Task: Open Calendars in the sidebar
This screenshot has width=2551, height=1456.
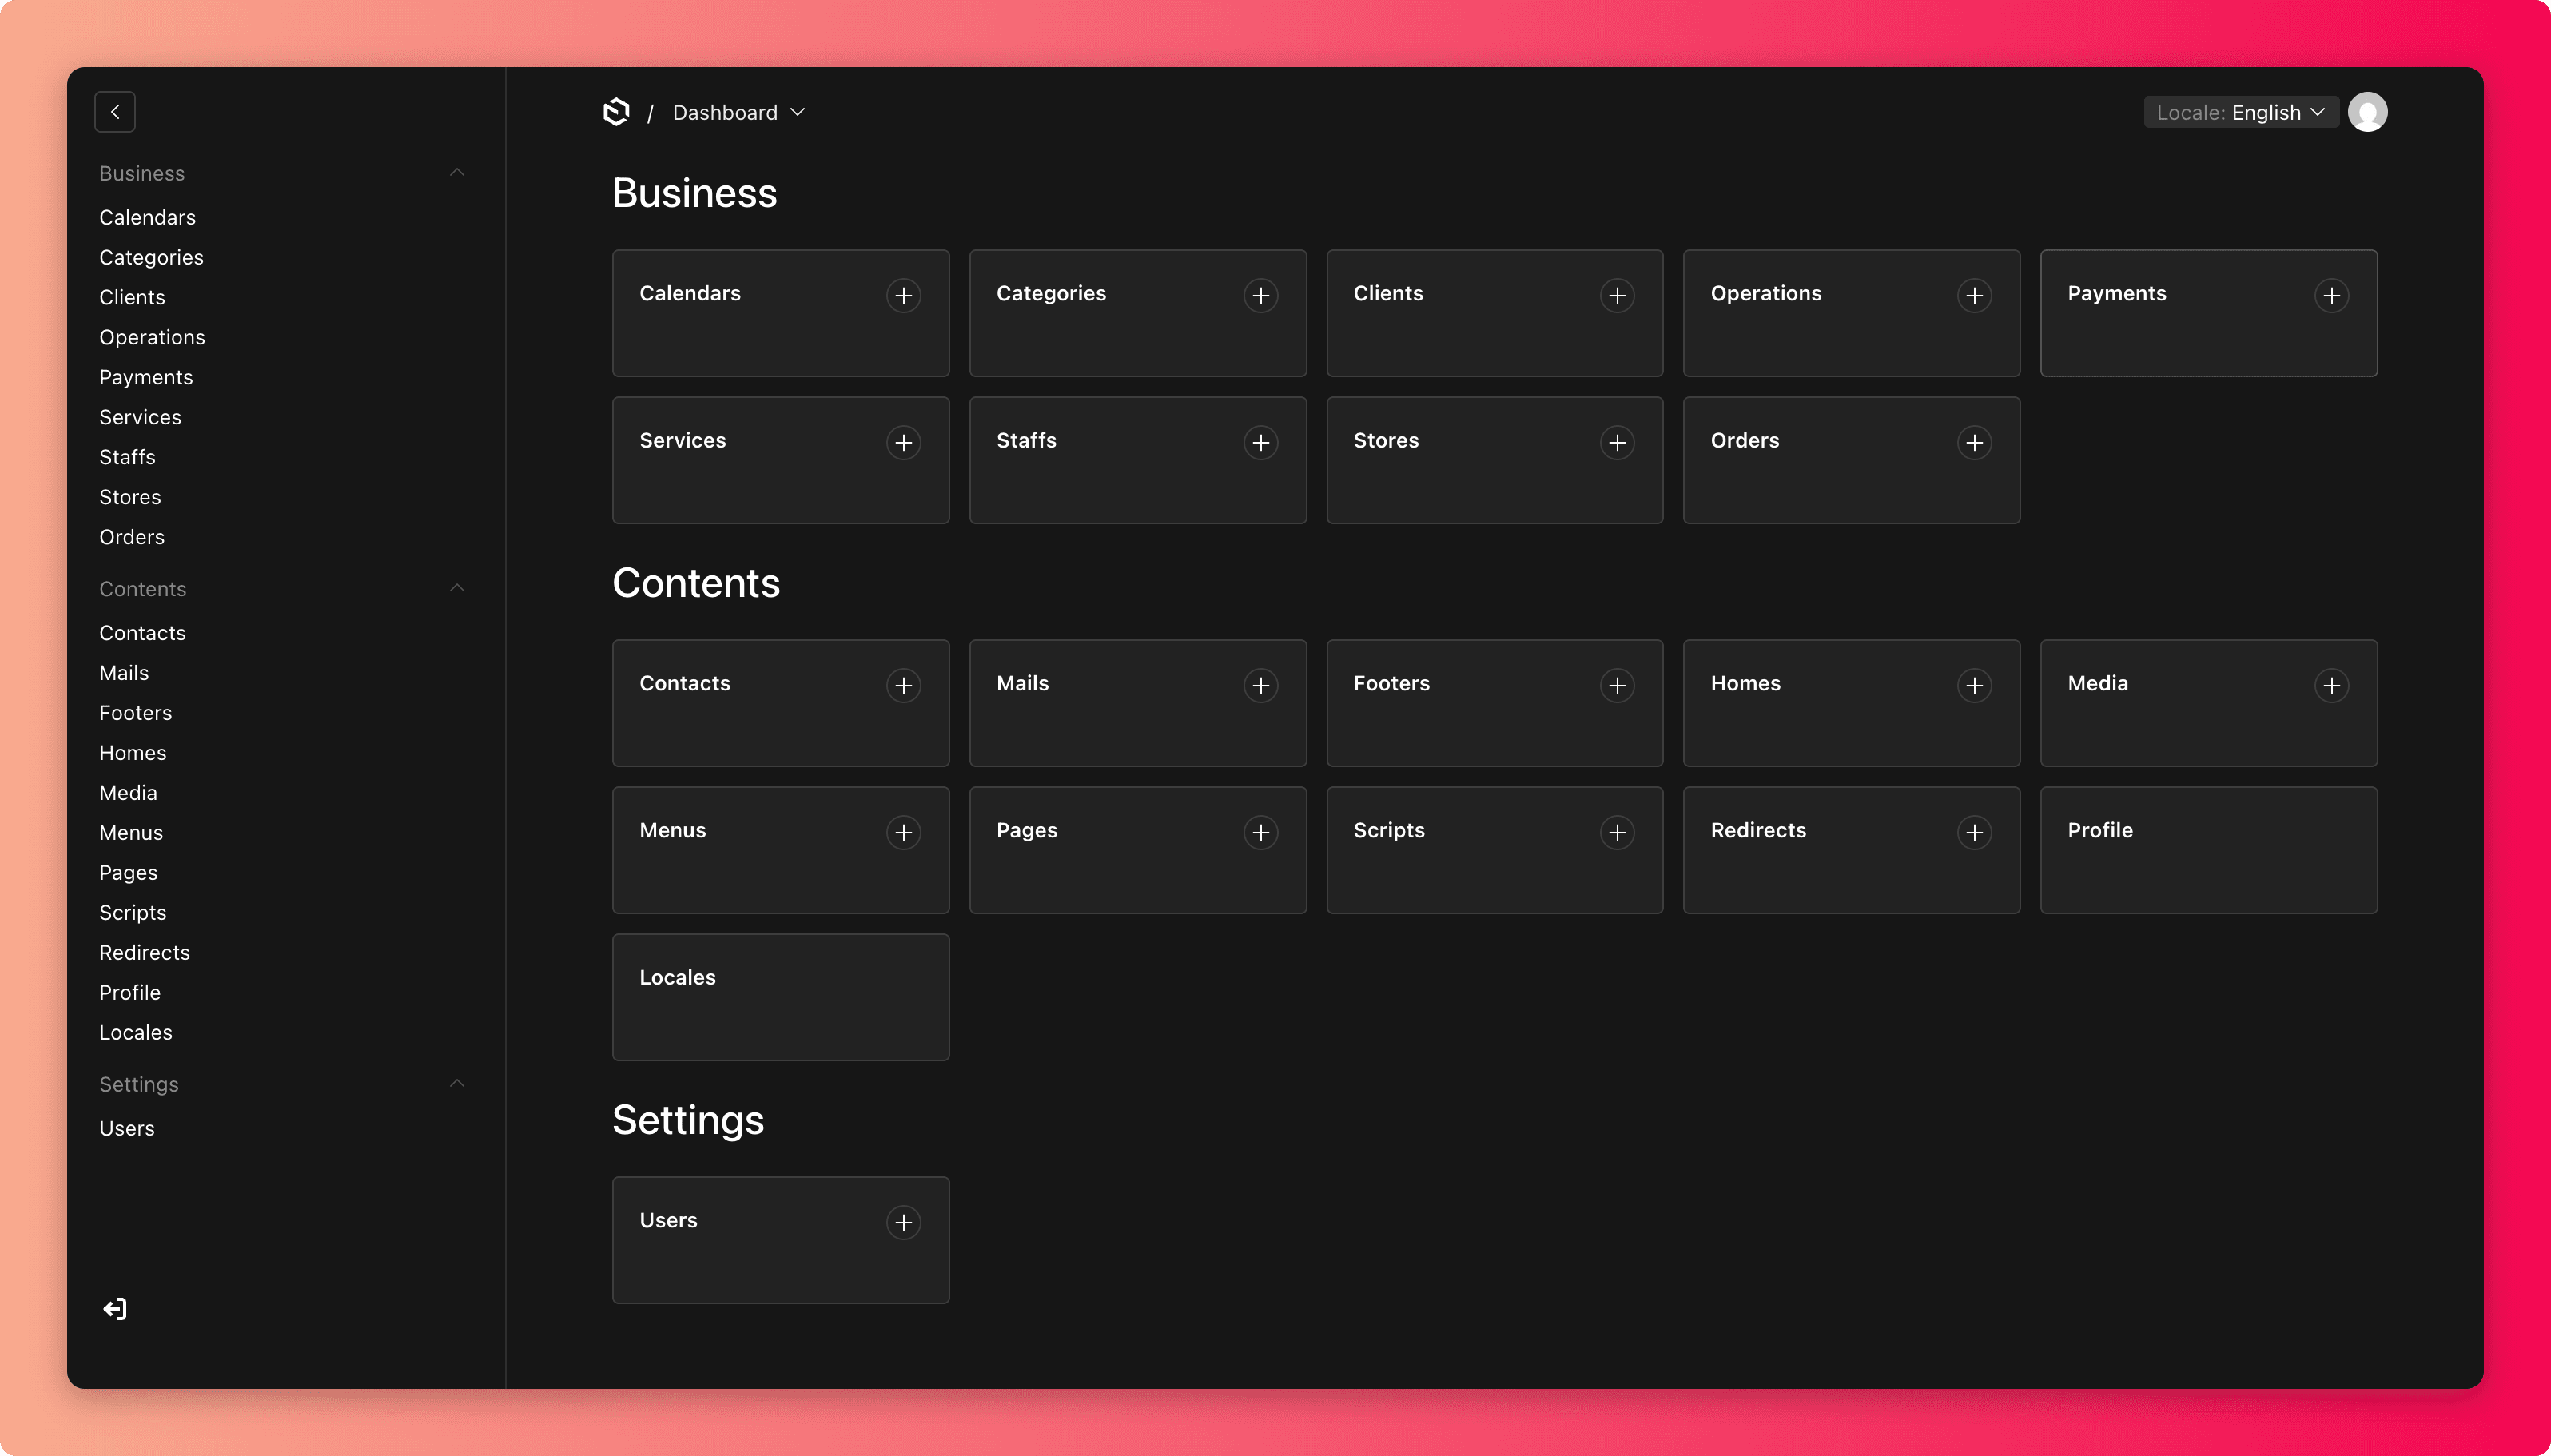Action: [x=147, y=217]
